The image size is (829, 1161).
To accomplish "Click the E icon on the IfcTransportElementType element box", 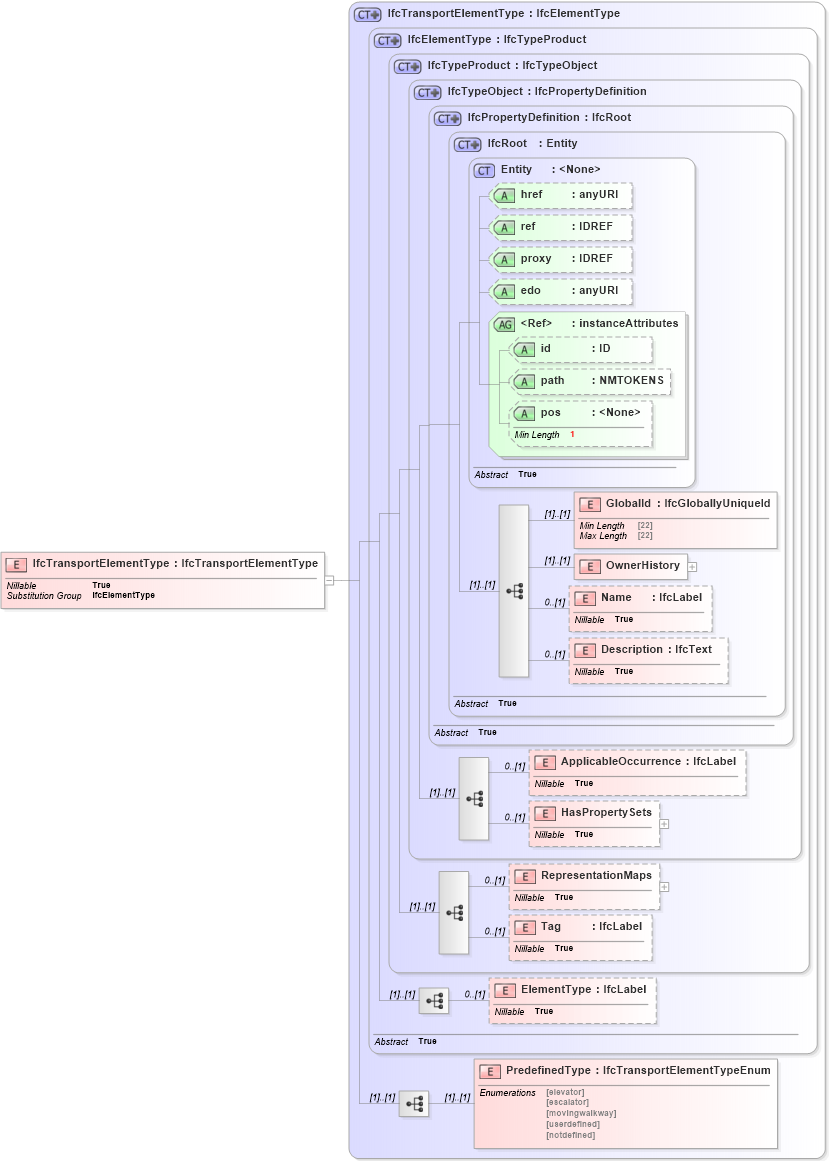I will [14, 563].
